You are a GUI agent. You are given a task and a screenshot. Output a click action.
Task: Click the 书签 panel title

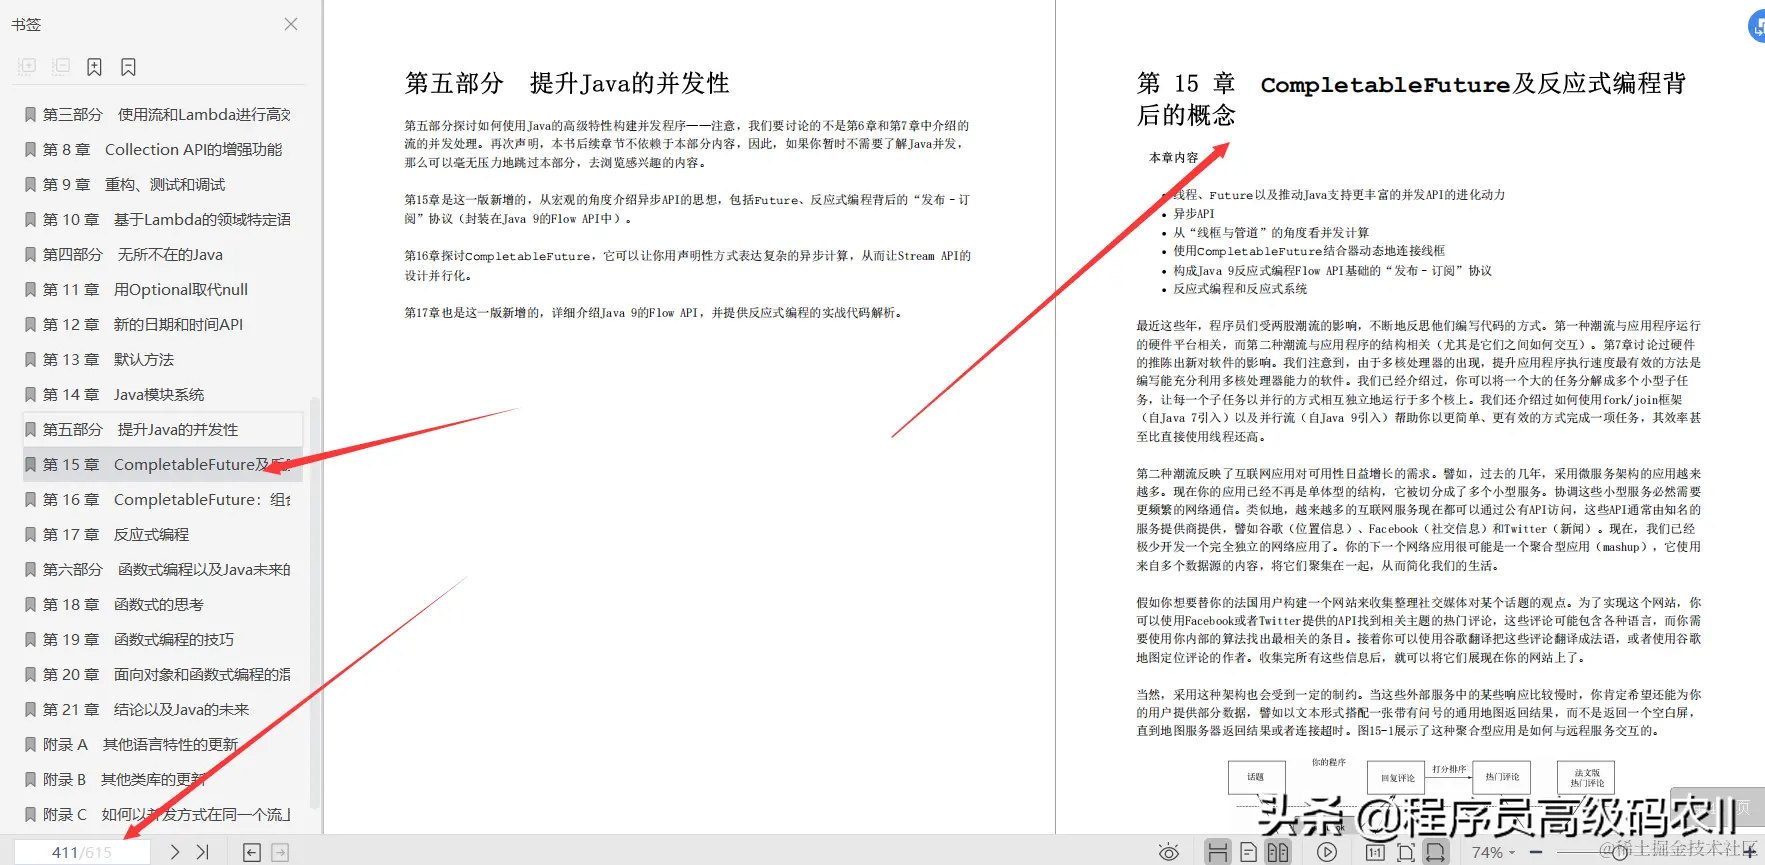coord(26,24)
